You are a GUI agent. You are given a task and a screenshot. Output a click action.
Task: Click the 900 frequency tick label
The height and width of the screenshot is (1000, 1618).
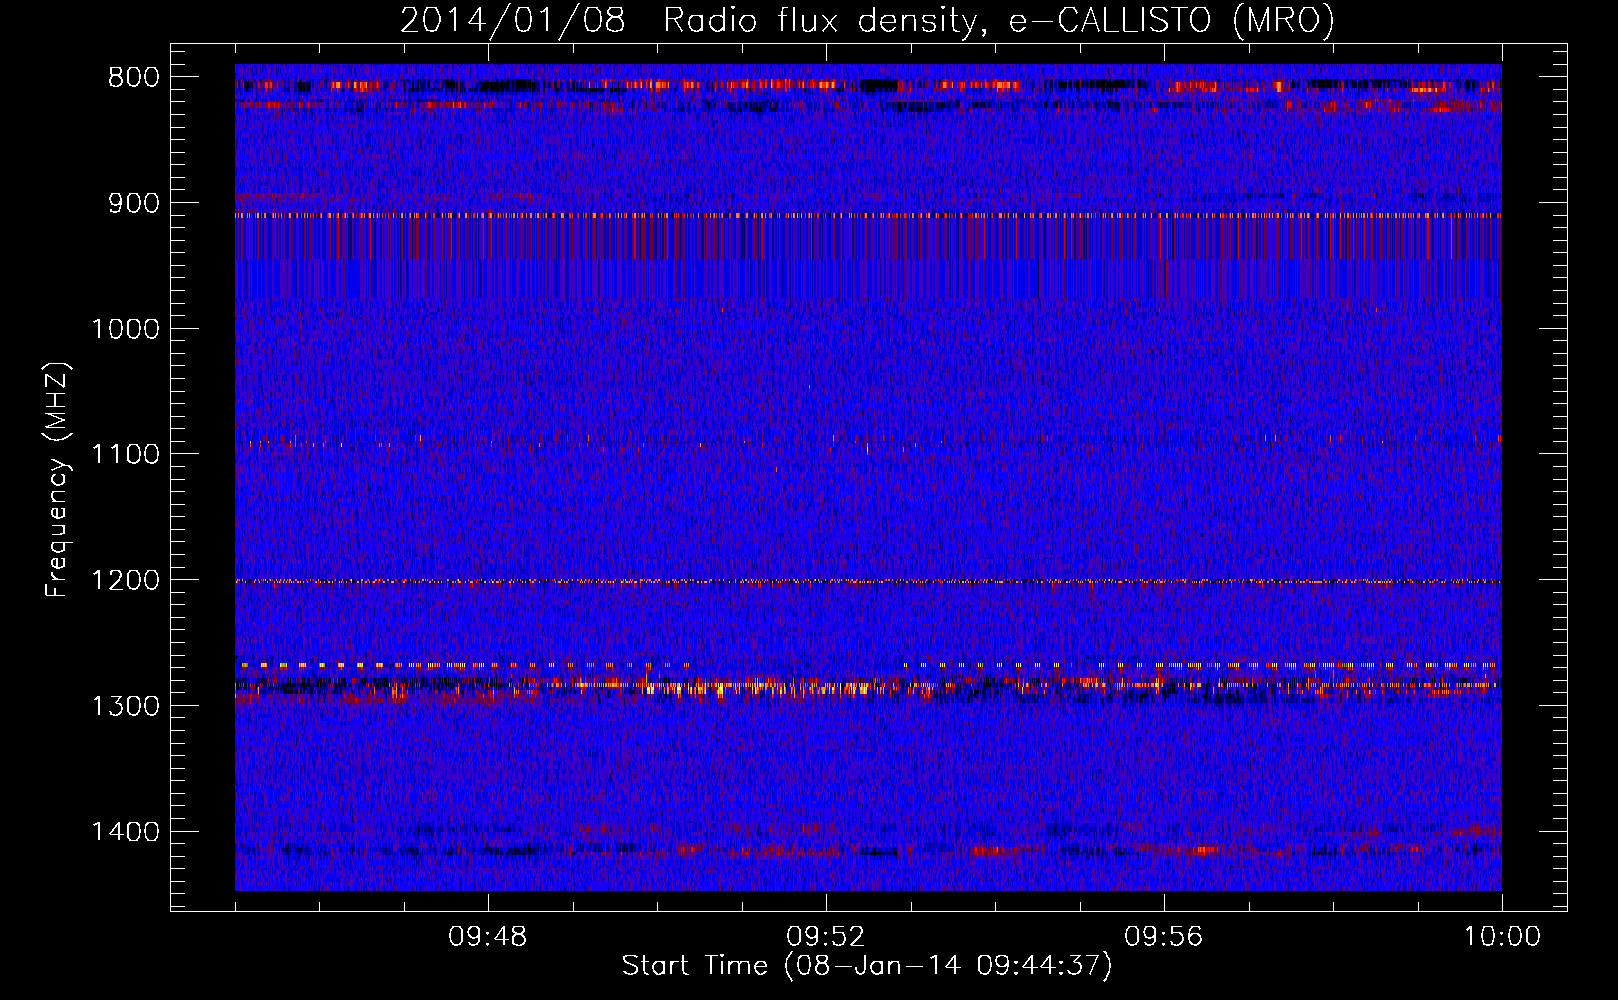pyautogui.click(x=133, y=203)
